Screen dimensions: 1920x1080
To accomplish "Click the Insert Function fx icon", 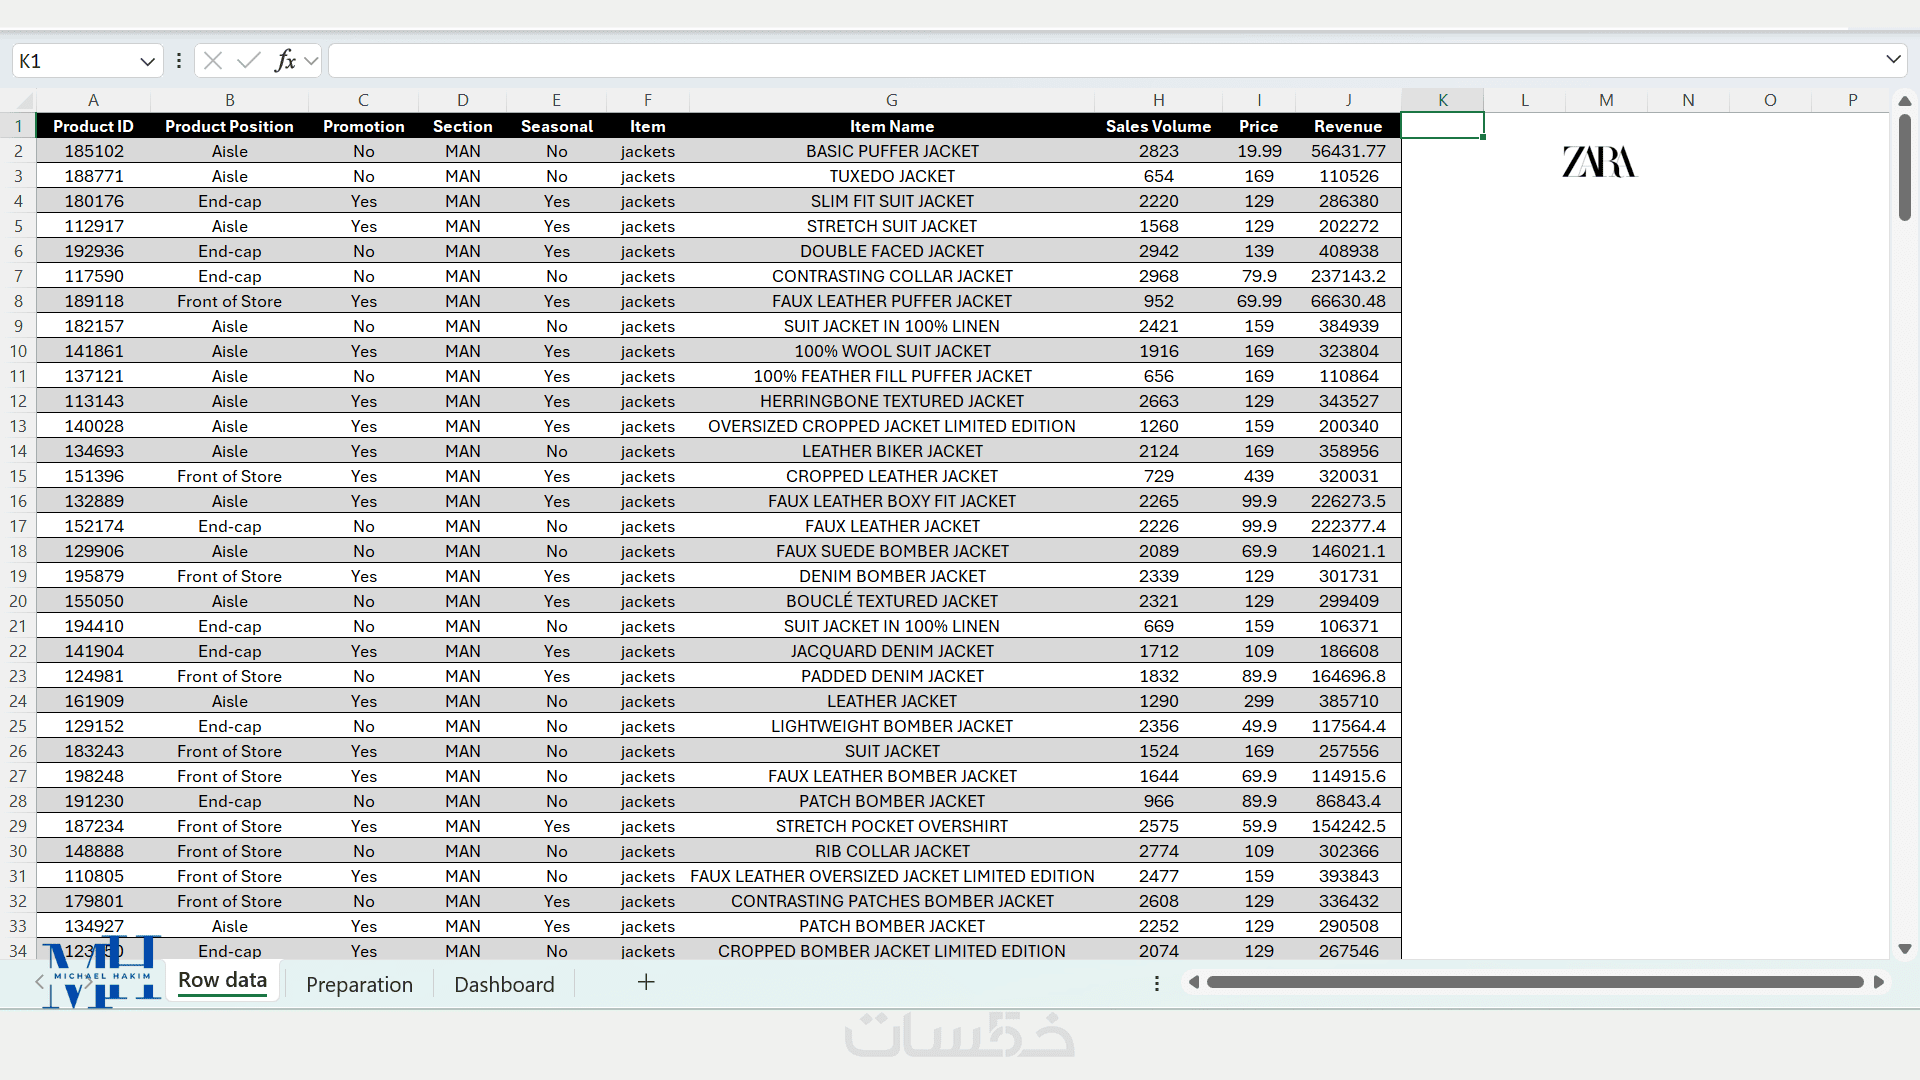I will coord(285,61).
